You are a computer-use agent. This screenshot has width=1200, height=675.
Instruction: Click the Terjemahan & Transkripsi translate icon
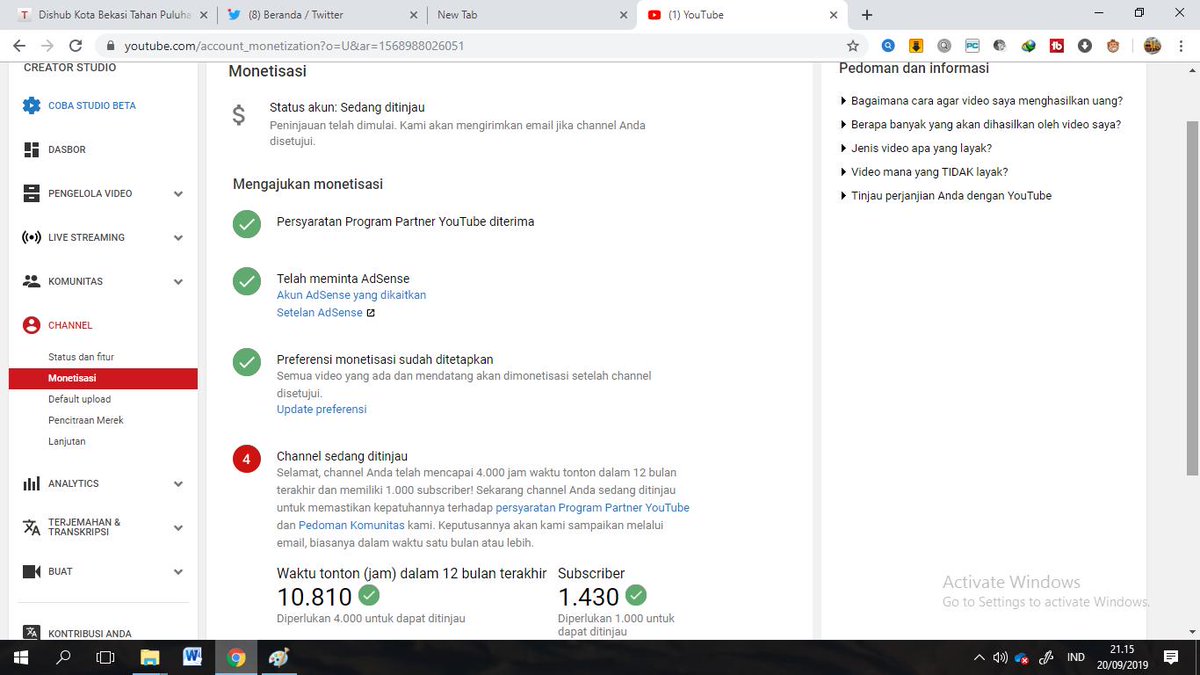[x=31, y=527]
